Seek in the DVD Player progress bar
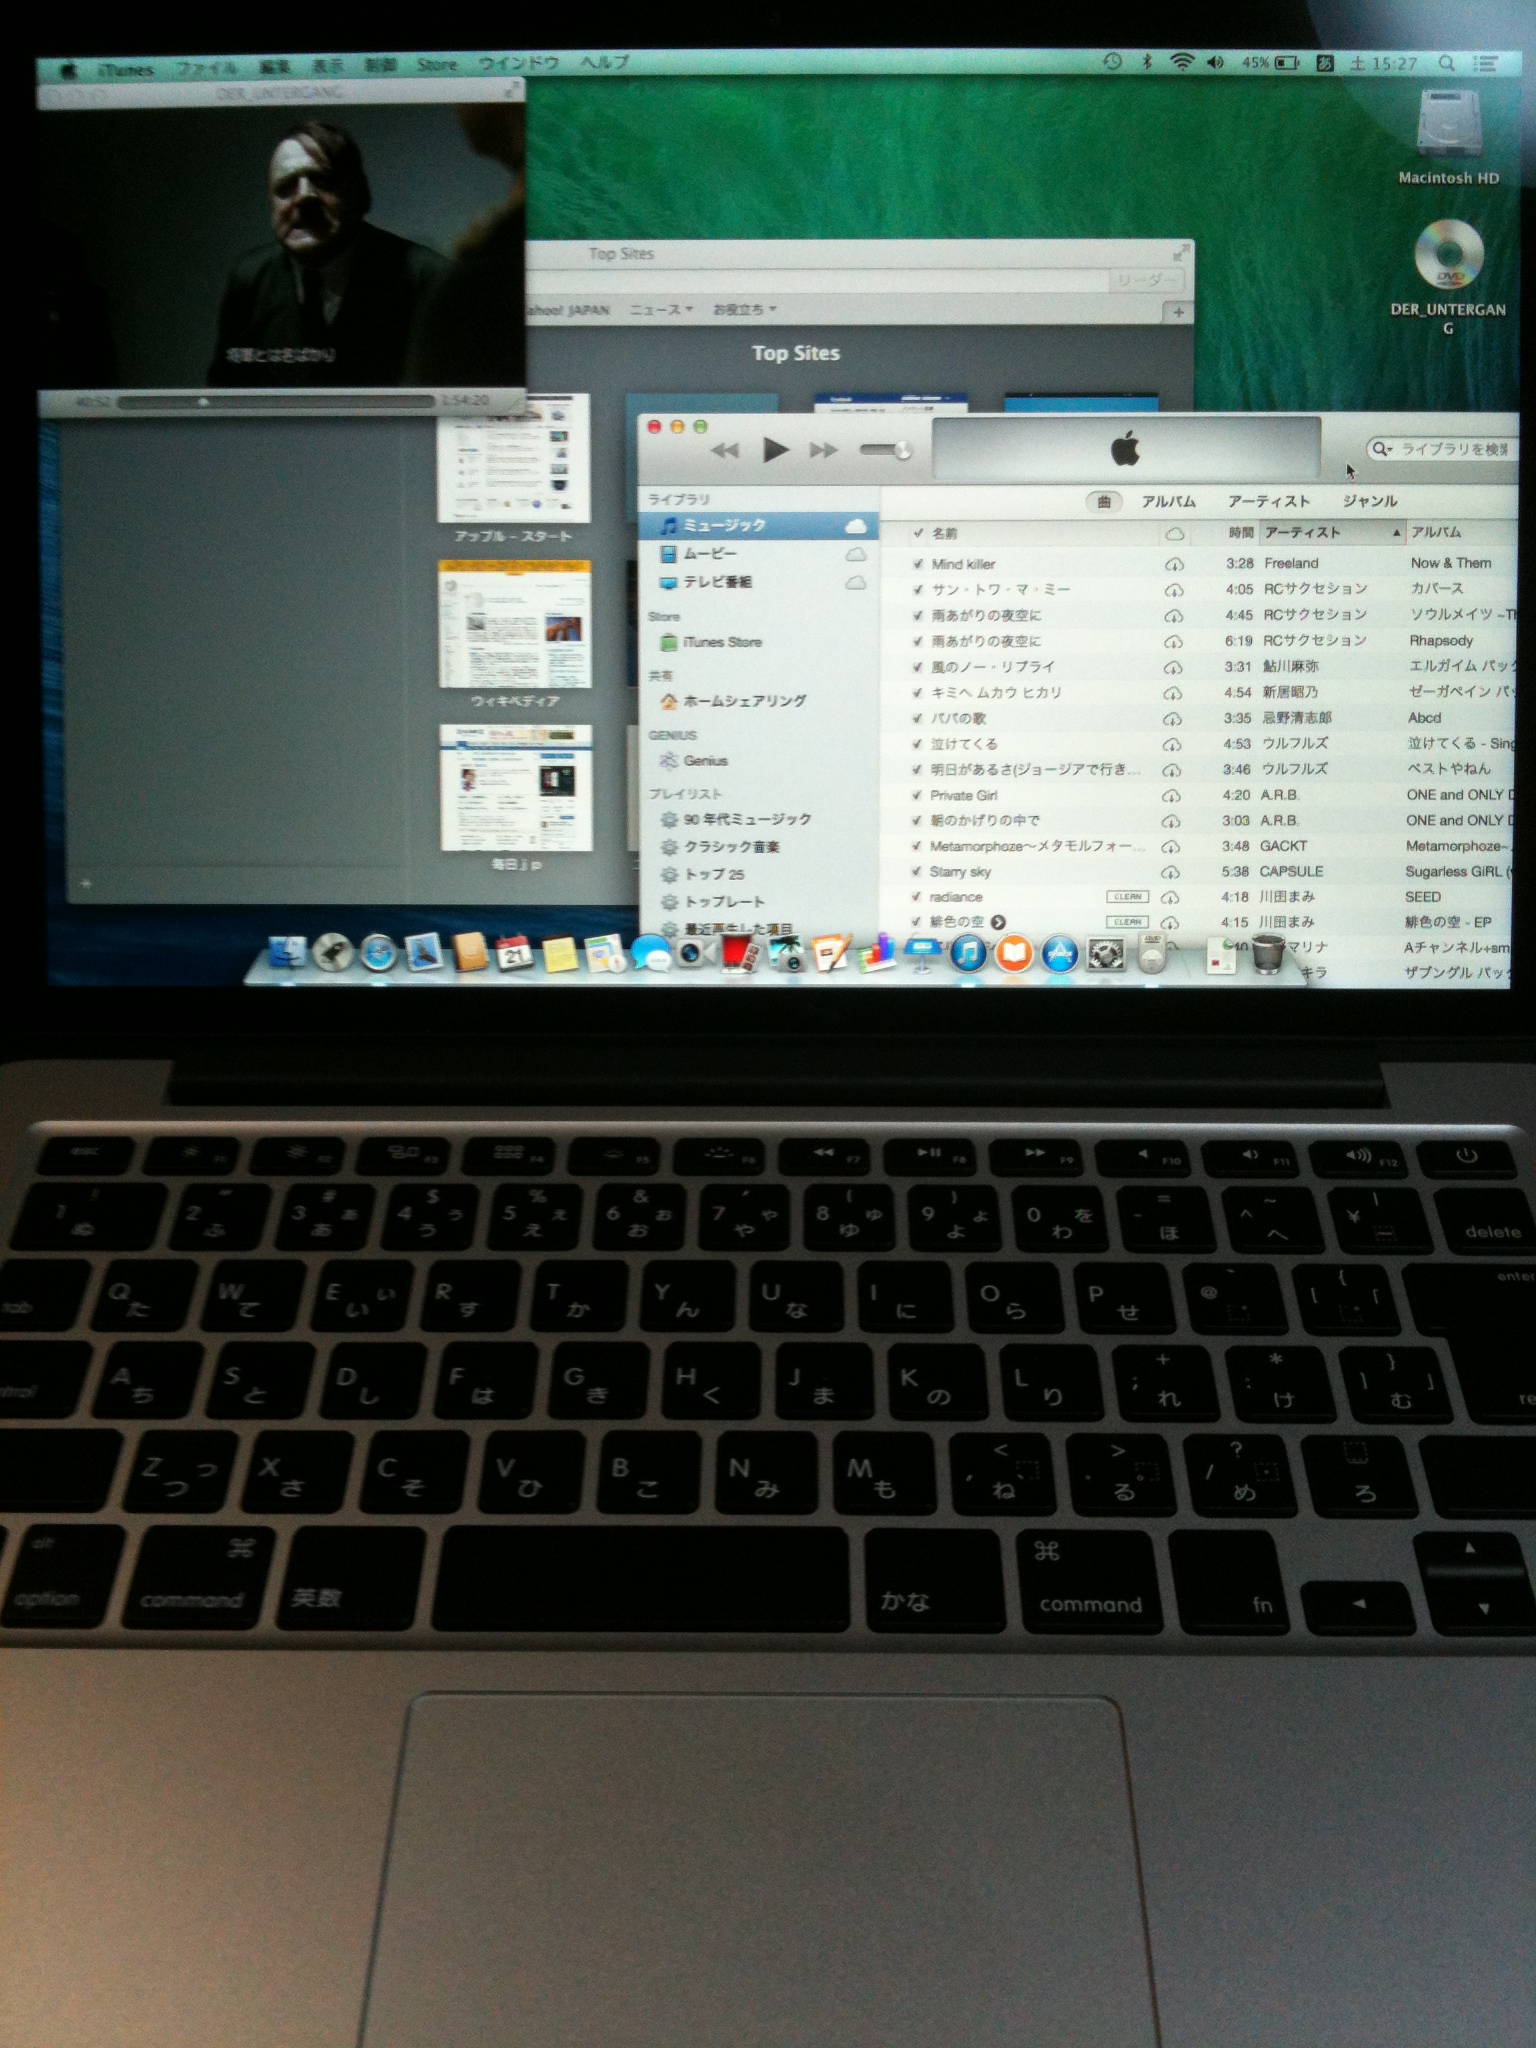Image resolution: width=1536 pixels, height=2048 pixels. click(x=275, y=401)
